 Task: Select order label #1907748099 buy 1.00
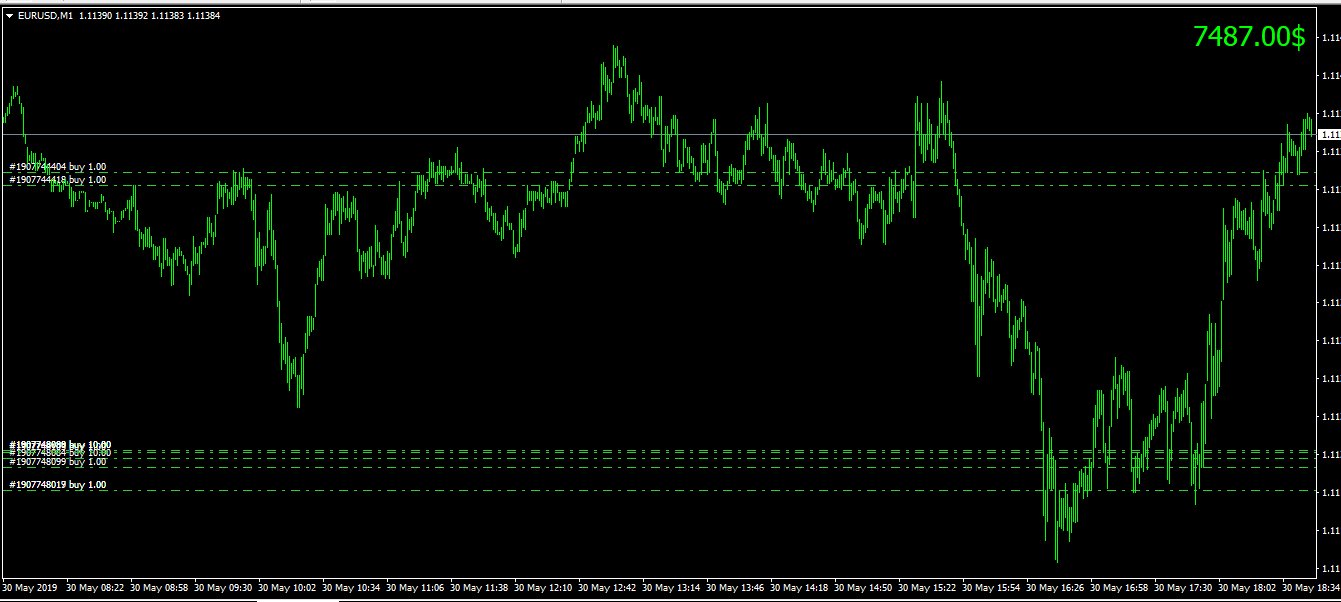click(57, 462)
